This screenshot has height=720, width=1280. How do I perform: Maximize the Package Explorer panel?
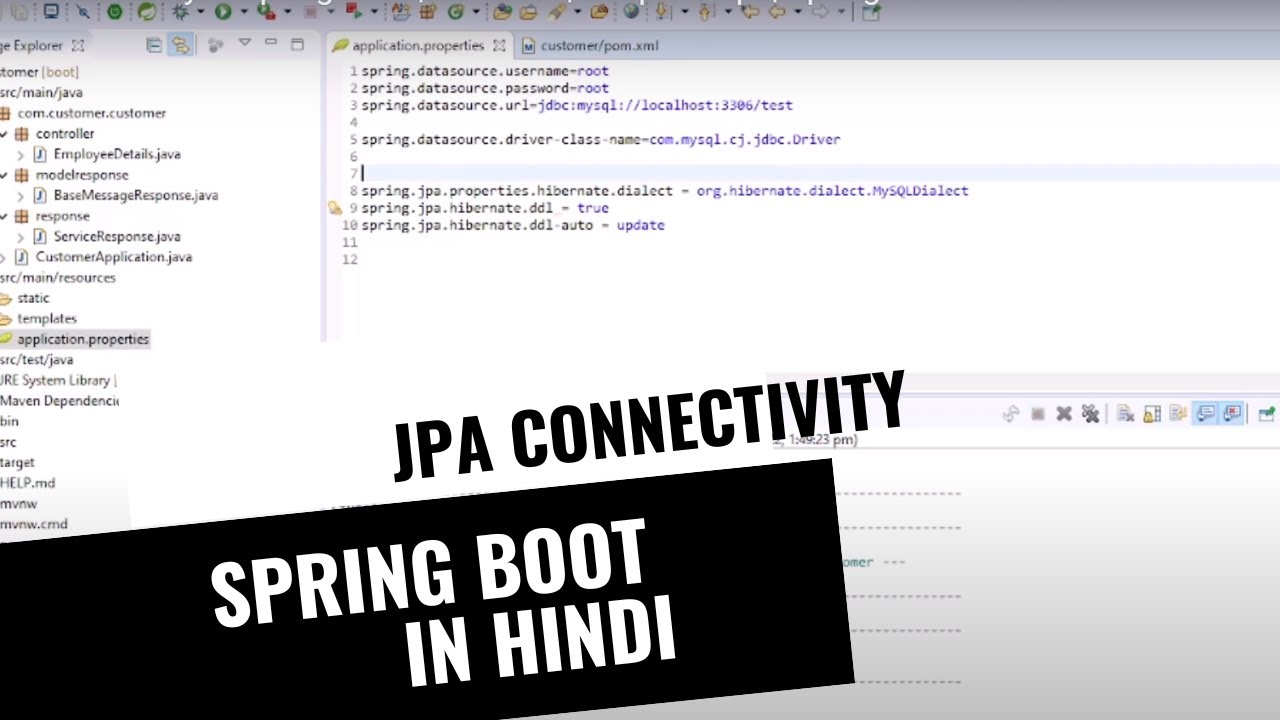297,44
